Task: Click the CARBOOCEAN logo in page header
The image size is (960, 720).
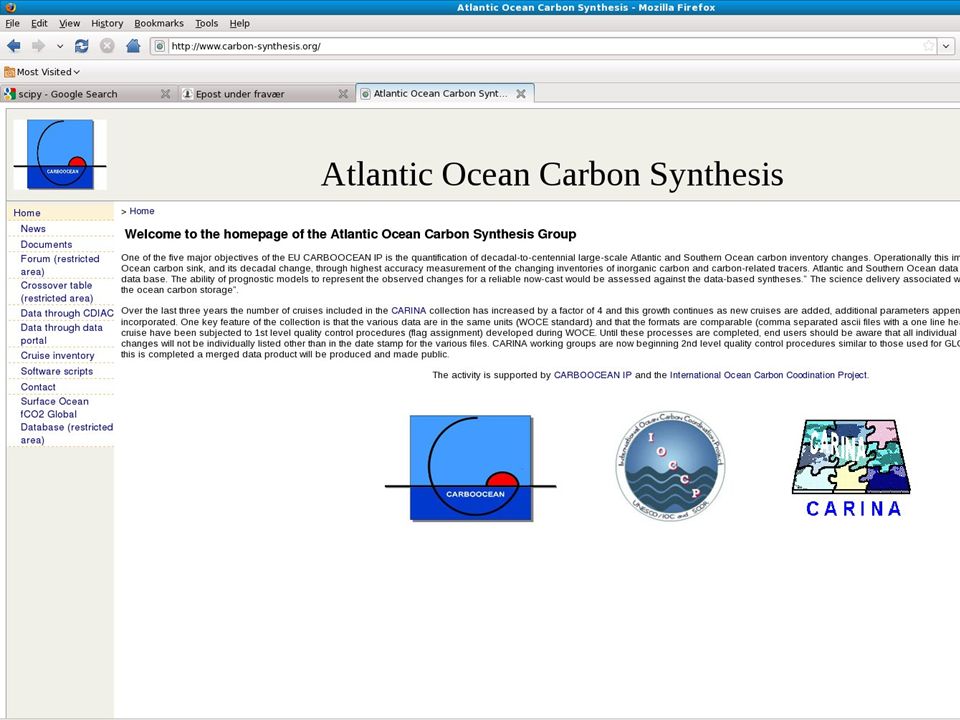Action: [x=60, y=154]
